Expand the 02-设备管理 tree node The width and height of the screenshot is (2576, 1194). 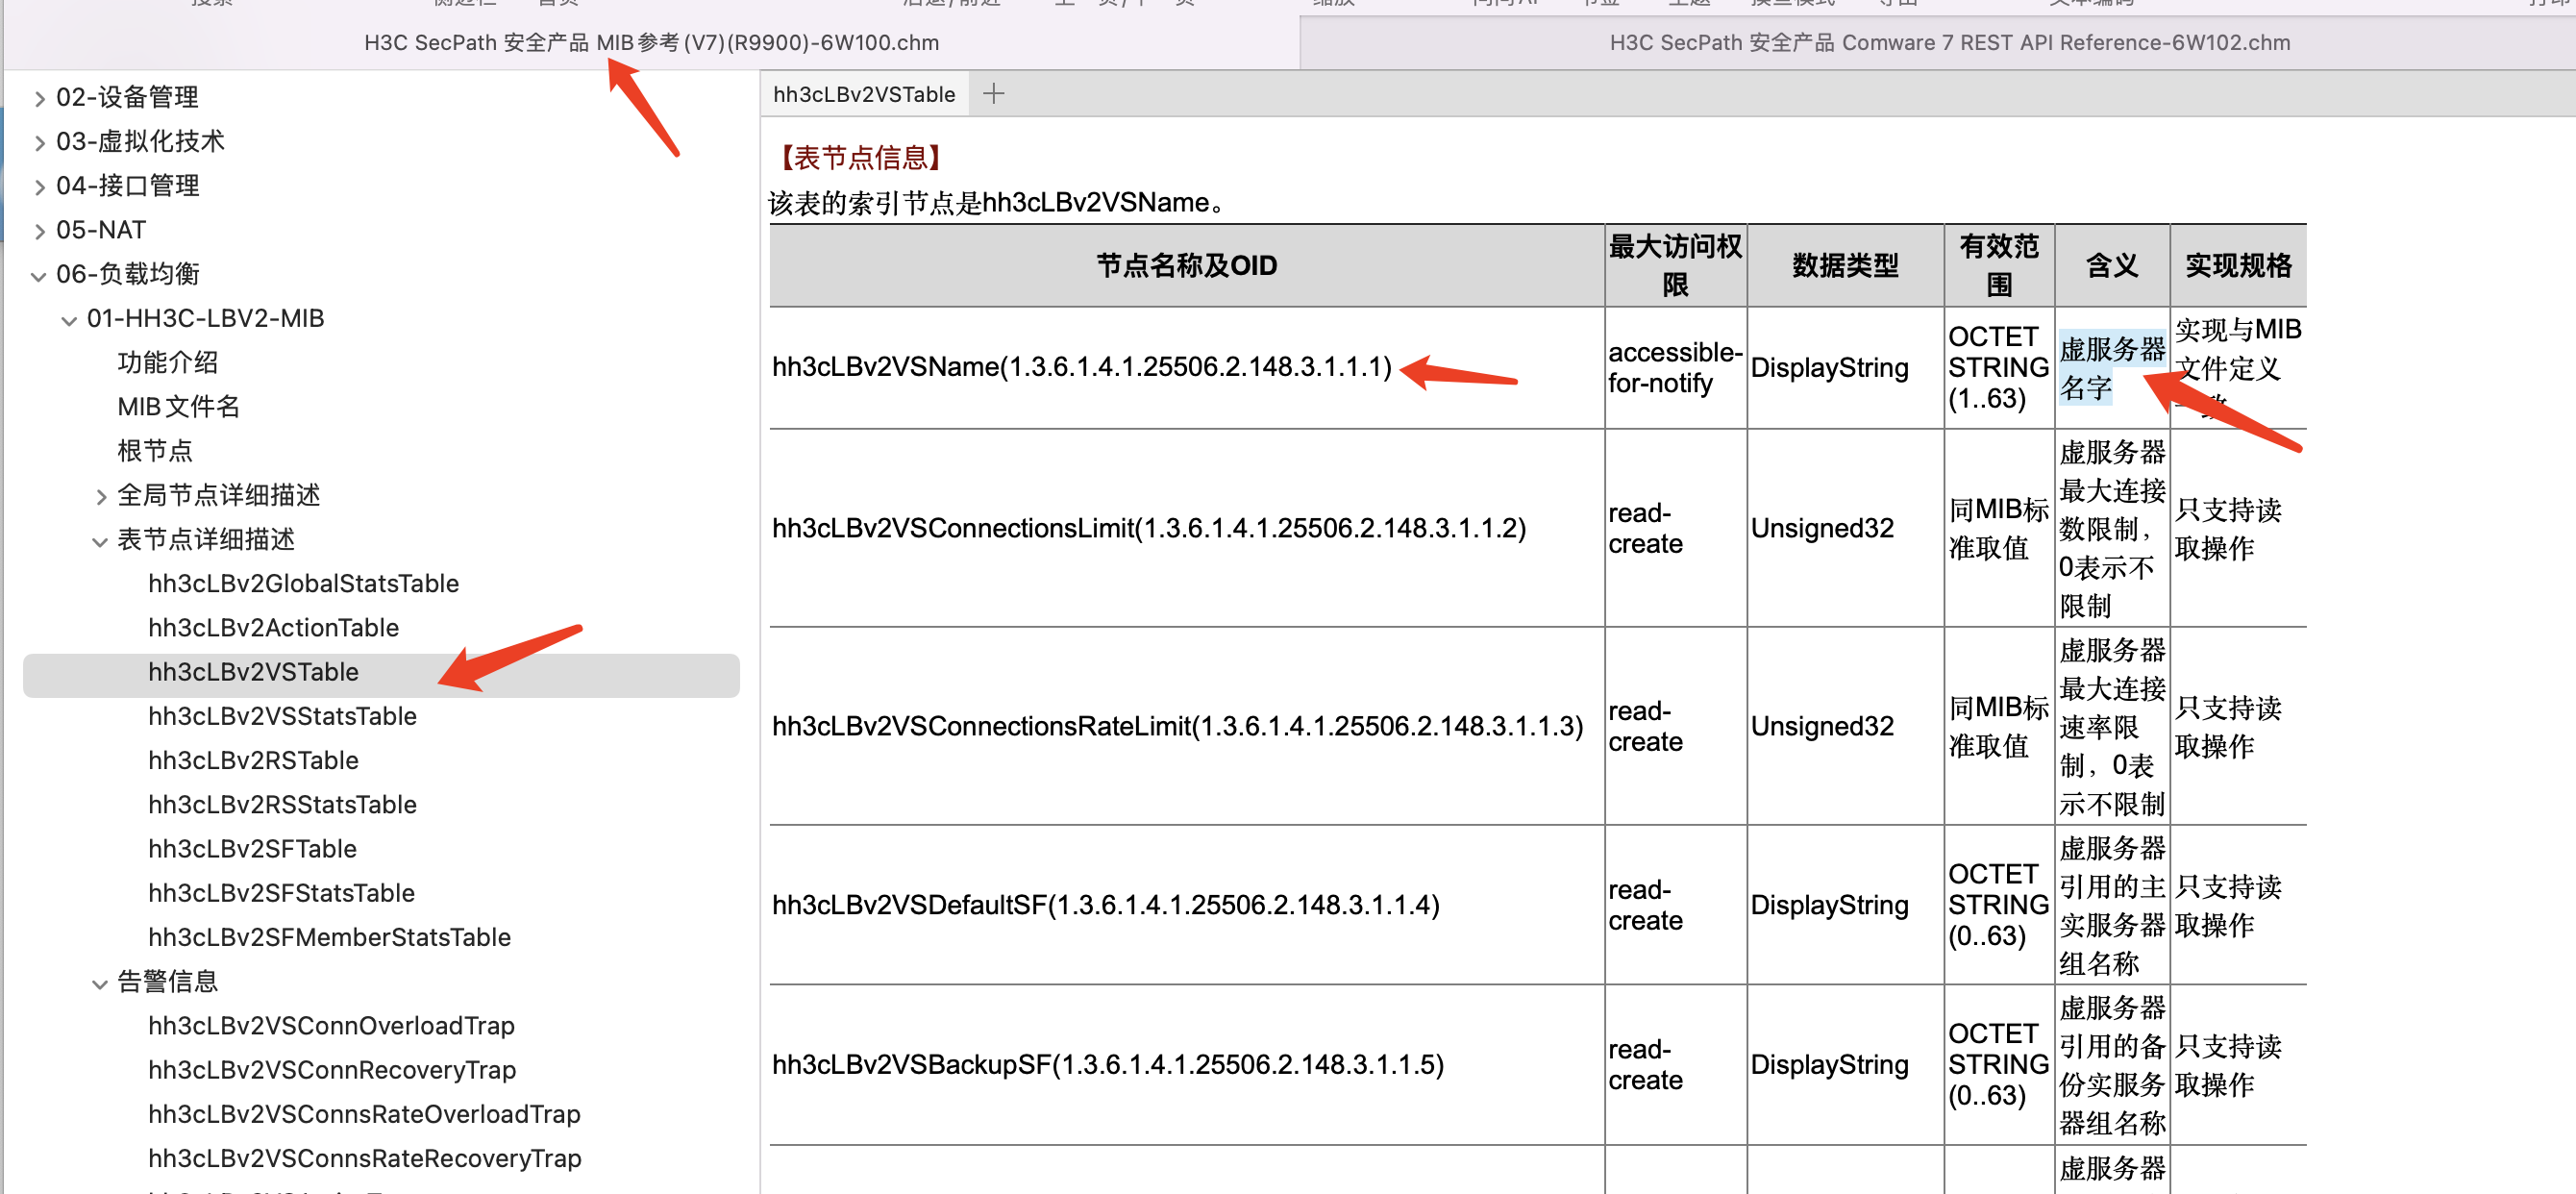coord(39,98)
